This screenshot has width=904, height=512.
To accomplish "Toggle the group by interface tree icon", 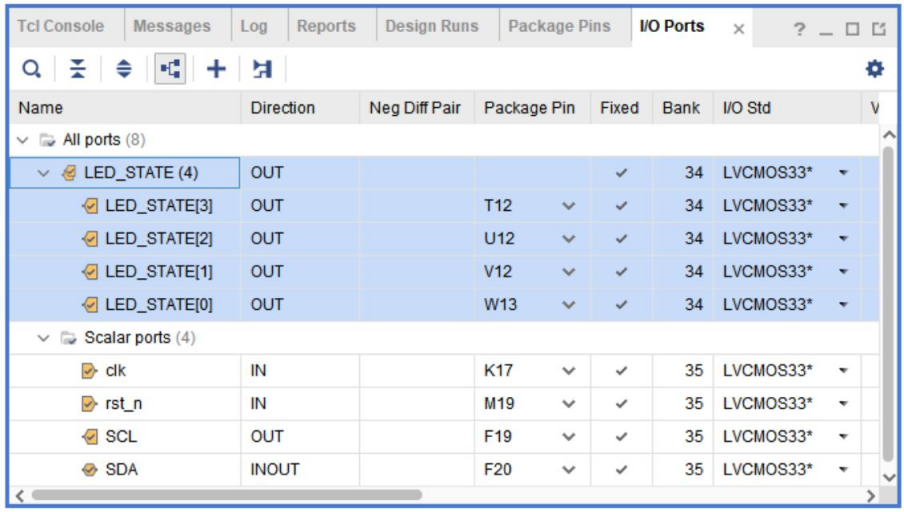I will (170, 69).
